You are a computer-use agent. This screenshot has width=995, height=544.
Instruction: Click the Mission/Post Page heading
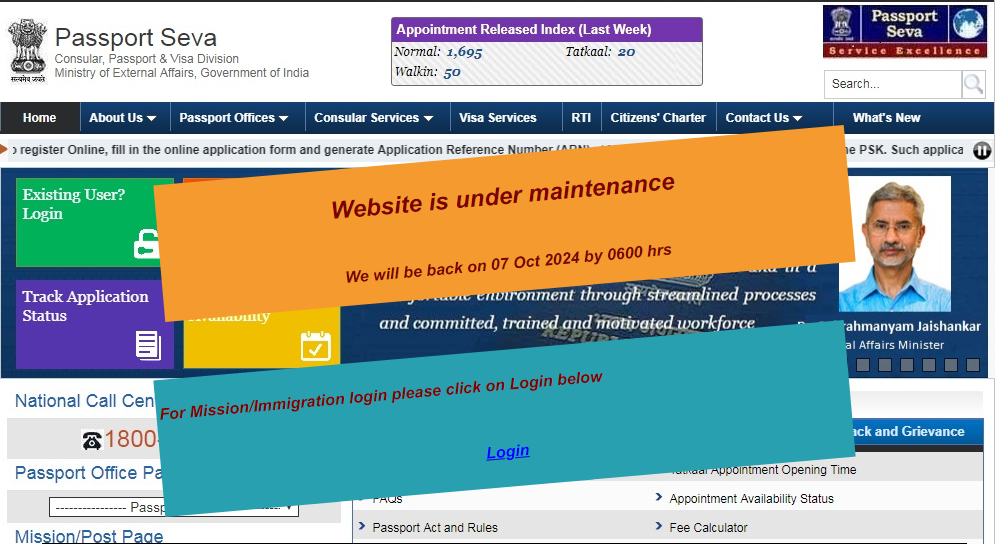pos(89,536)
